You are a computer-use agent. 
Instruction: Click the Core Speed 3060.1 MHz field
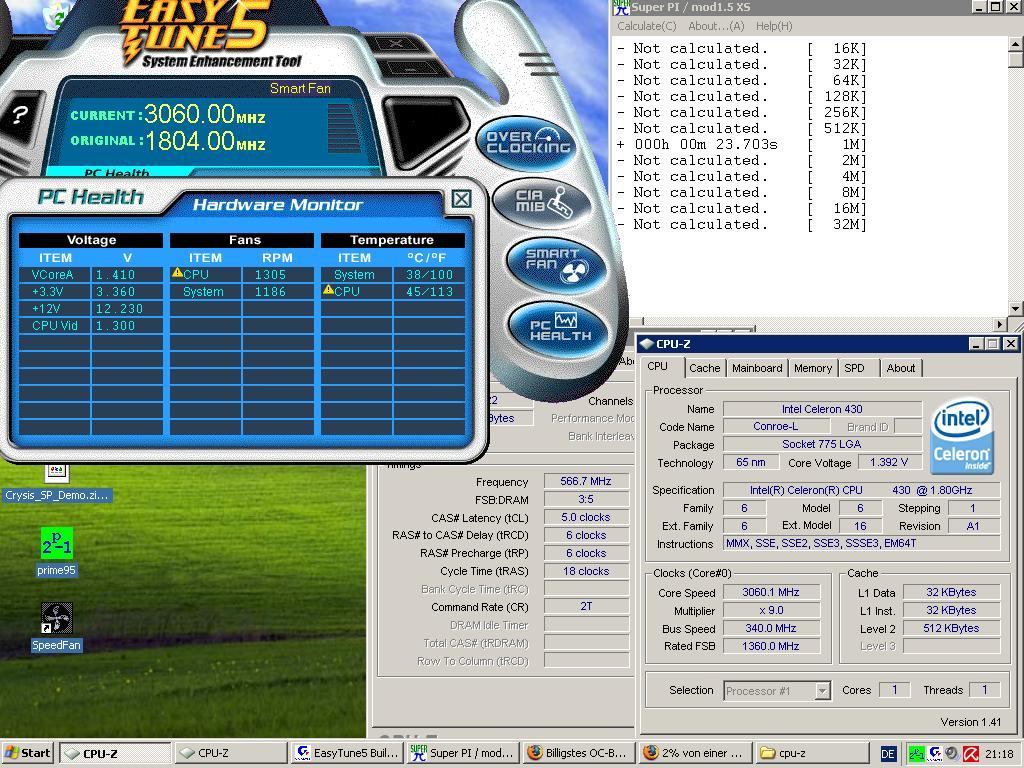771,592
